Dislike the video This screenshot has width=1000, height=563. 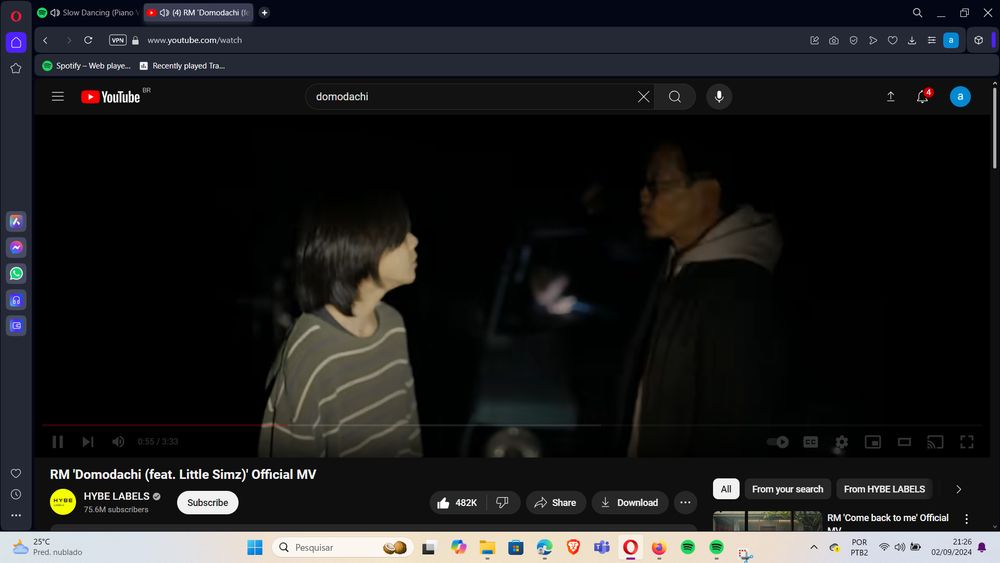503,502
